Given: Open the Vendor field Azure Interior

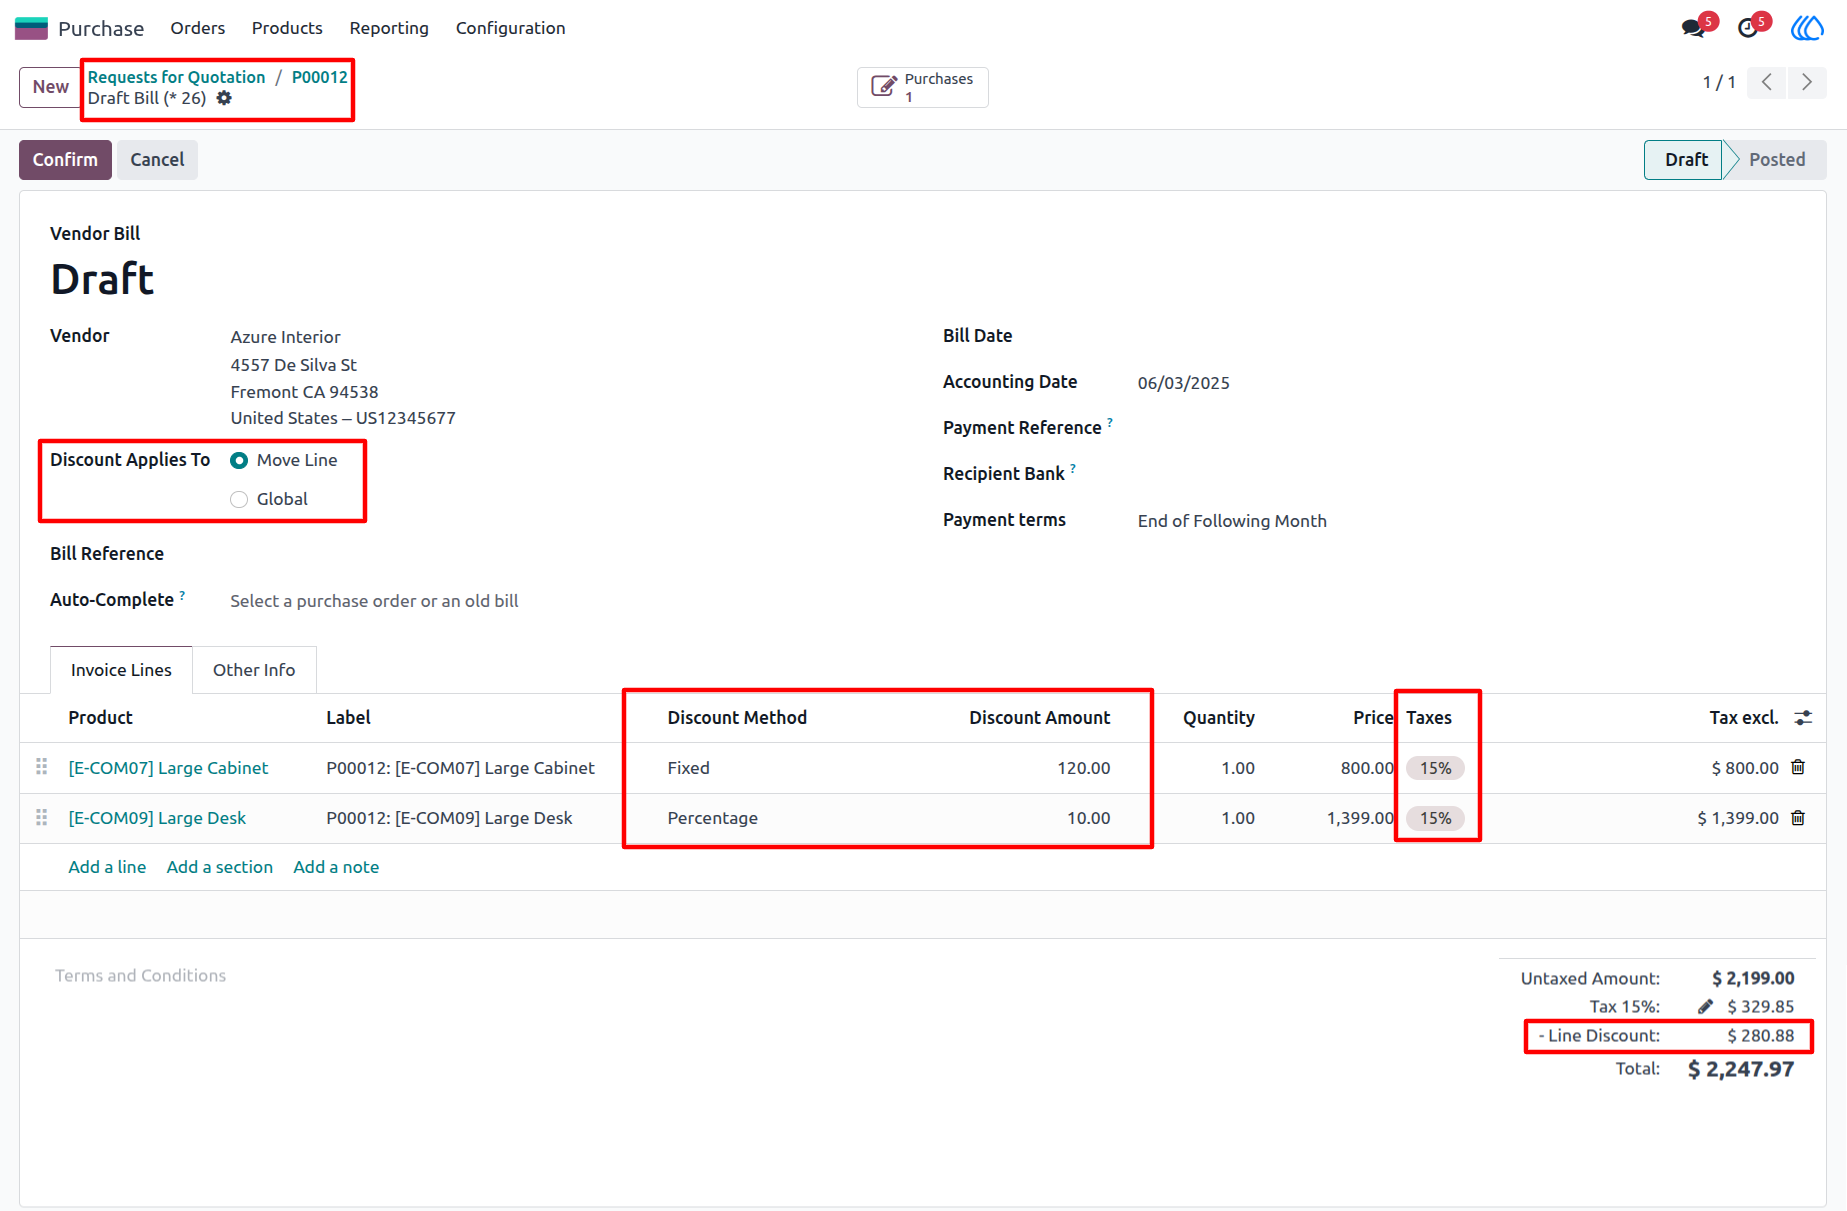Looking at the screenshot, I should coord(285,337).
